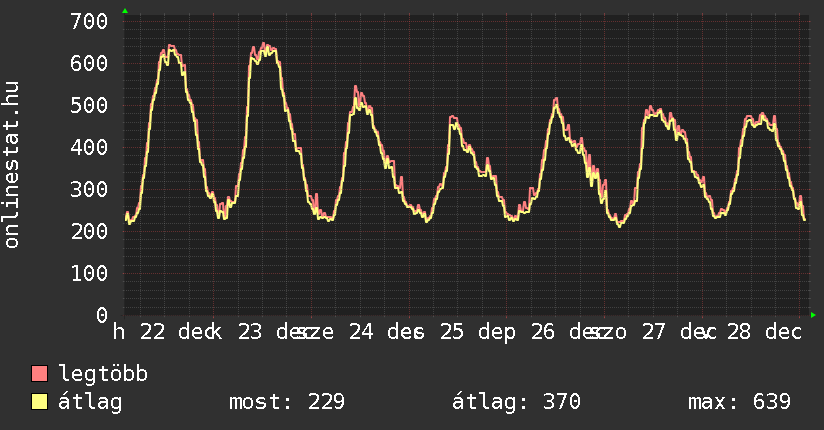Screen dimensions: 824x430
Task: Click the red legtöbb legend swatch
Action: point(40,374)
